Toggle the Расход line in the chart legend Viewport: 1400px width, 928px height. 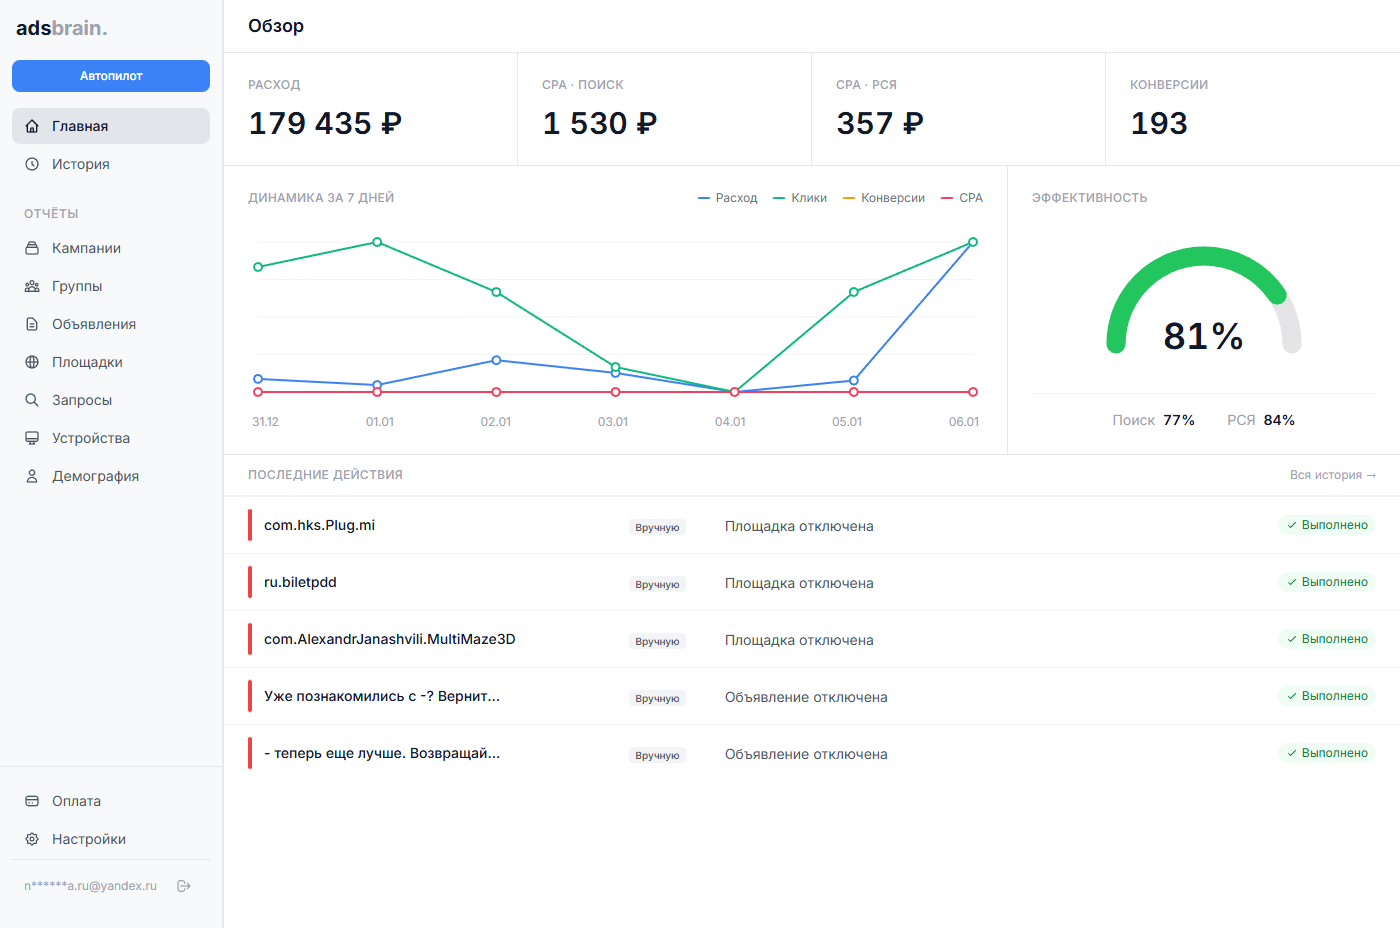tap(728, 197)
